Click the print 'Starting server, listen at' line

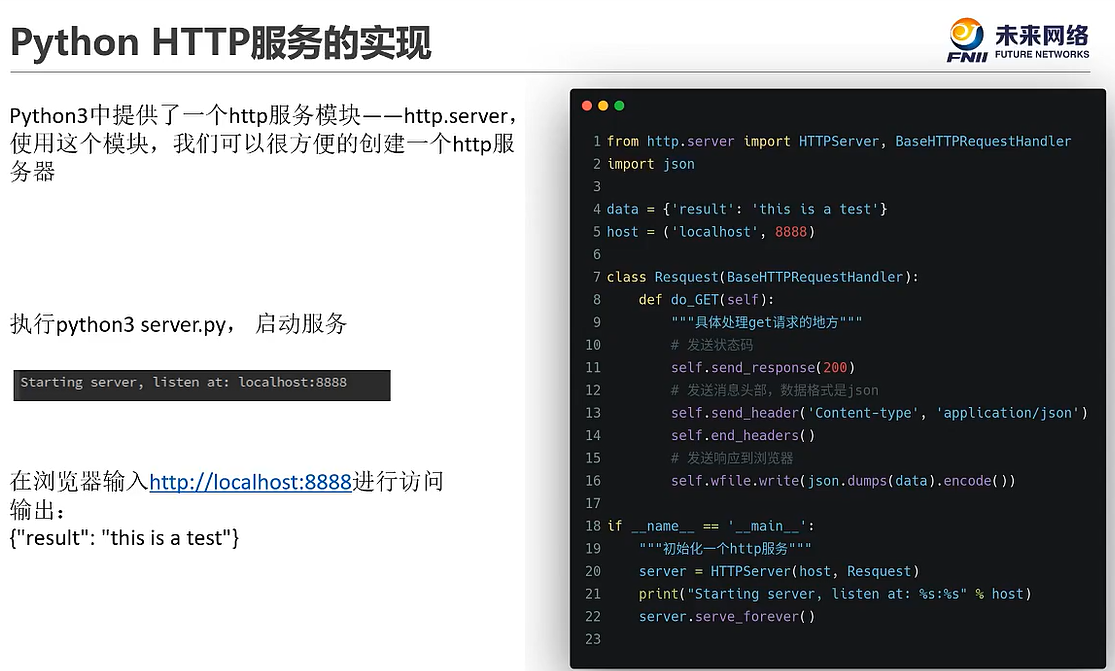(835, 594)
